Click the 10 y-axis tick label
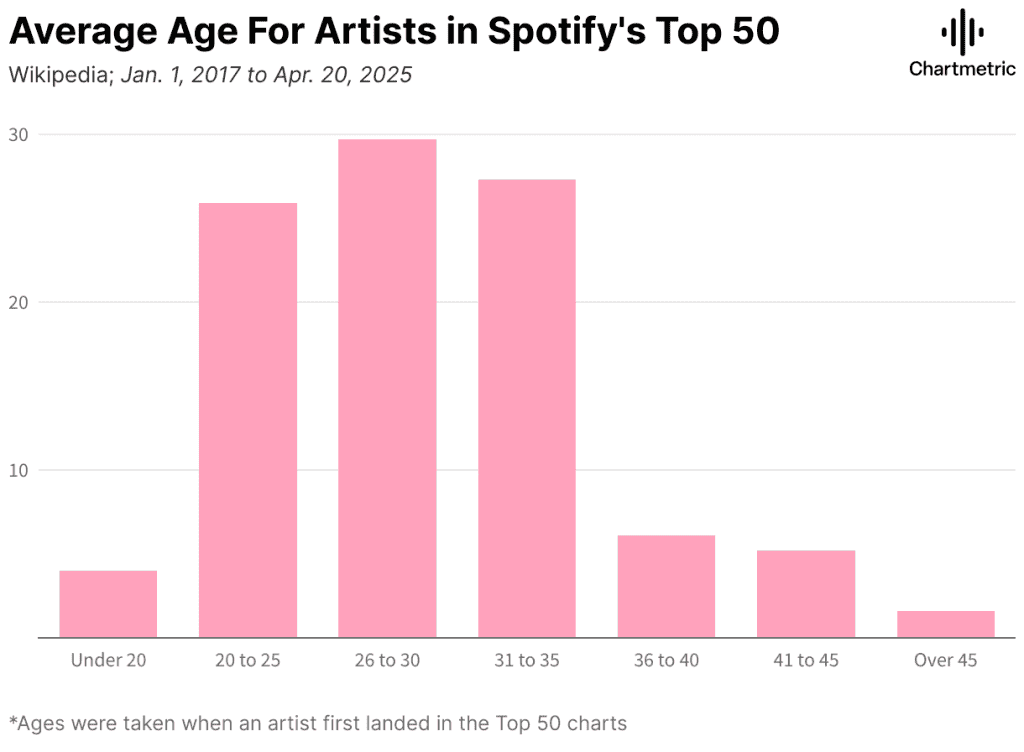This screenshot has height=752, width=1024. (18, 471)
